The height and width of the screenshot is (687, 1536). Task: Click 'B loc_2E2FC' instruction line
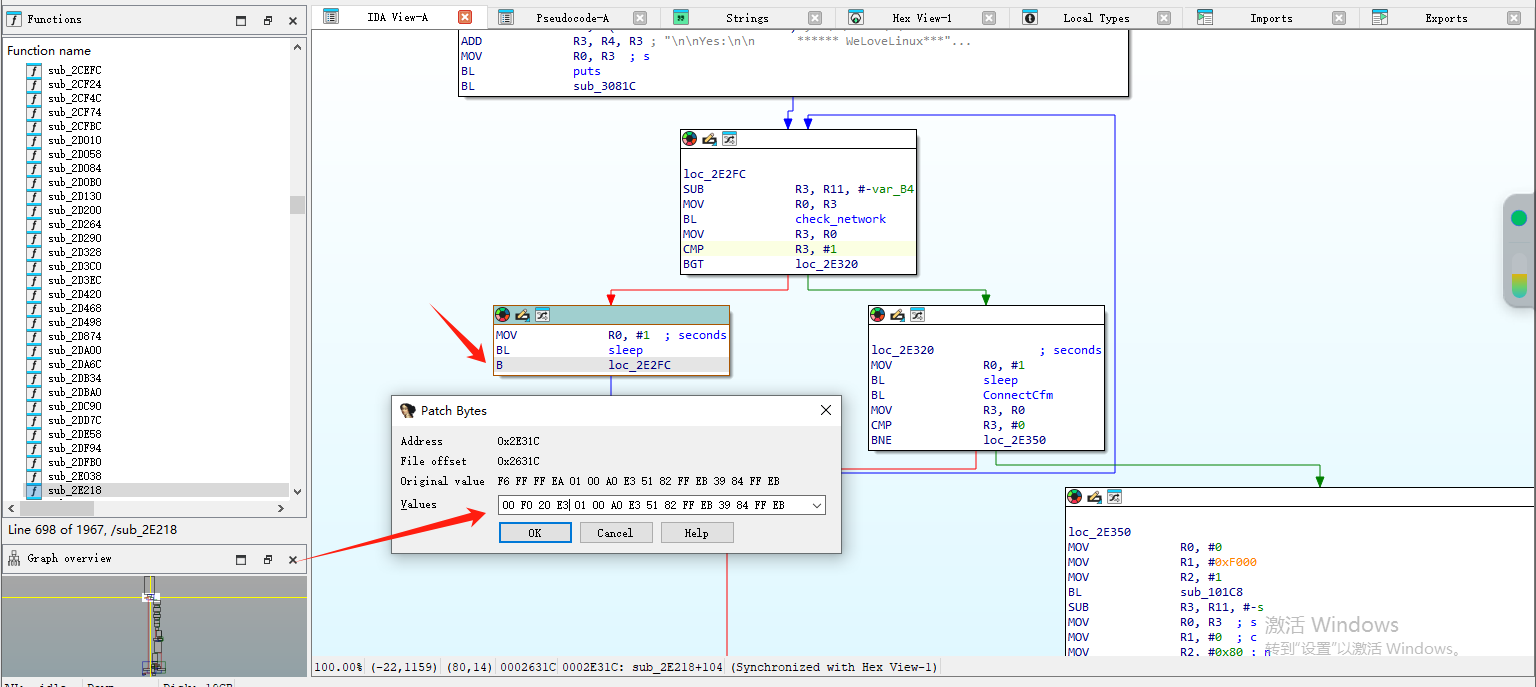611,365
